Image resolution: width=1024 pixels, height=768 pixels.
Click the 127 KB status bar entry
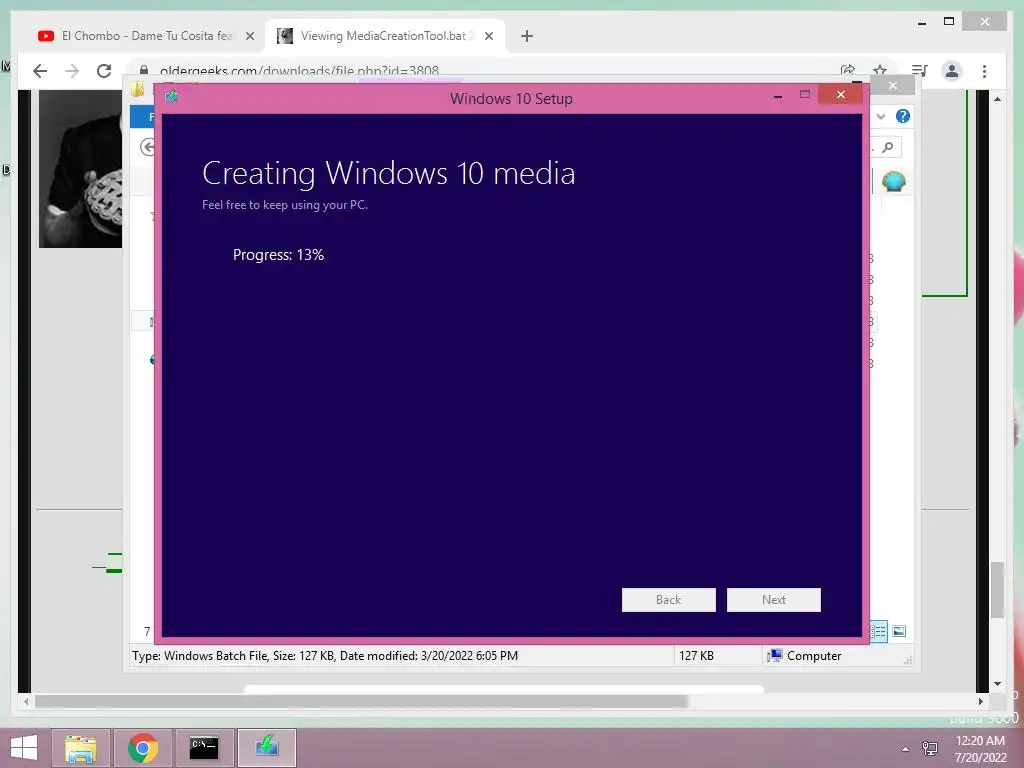tap(696, 656)
